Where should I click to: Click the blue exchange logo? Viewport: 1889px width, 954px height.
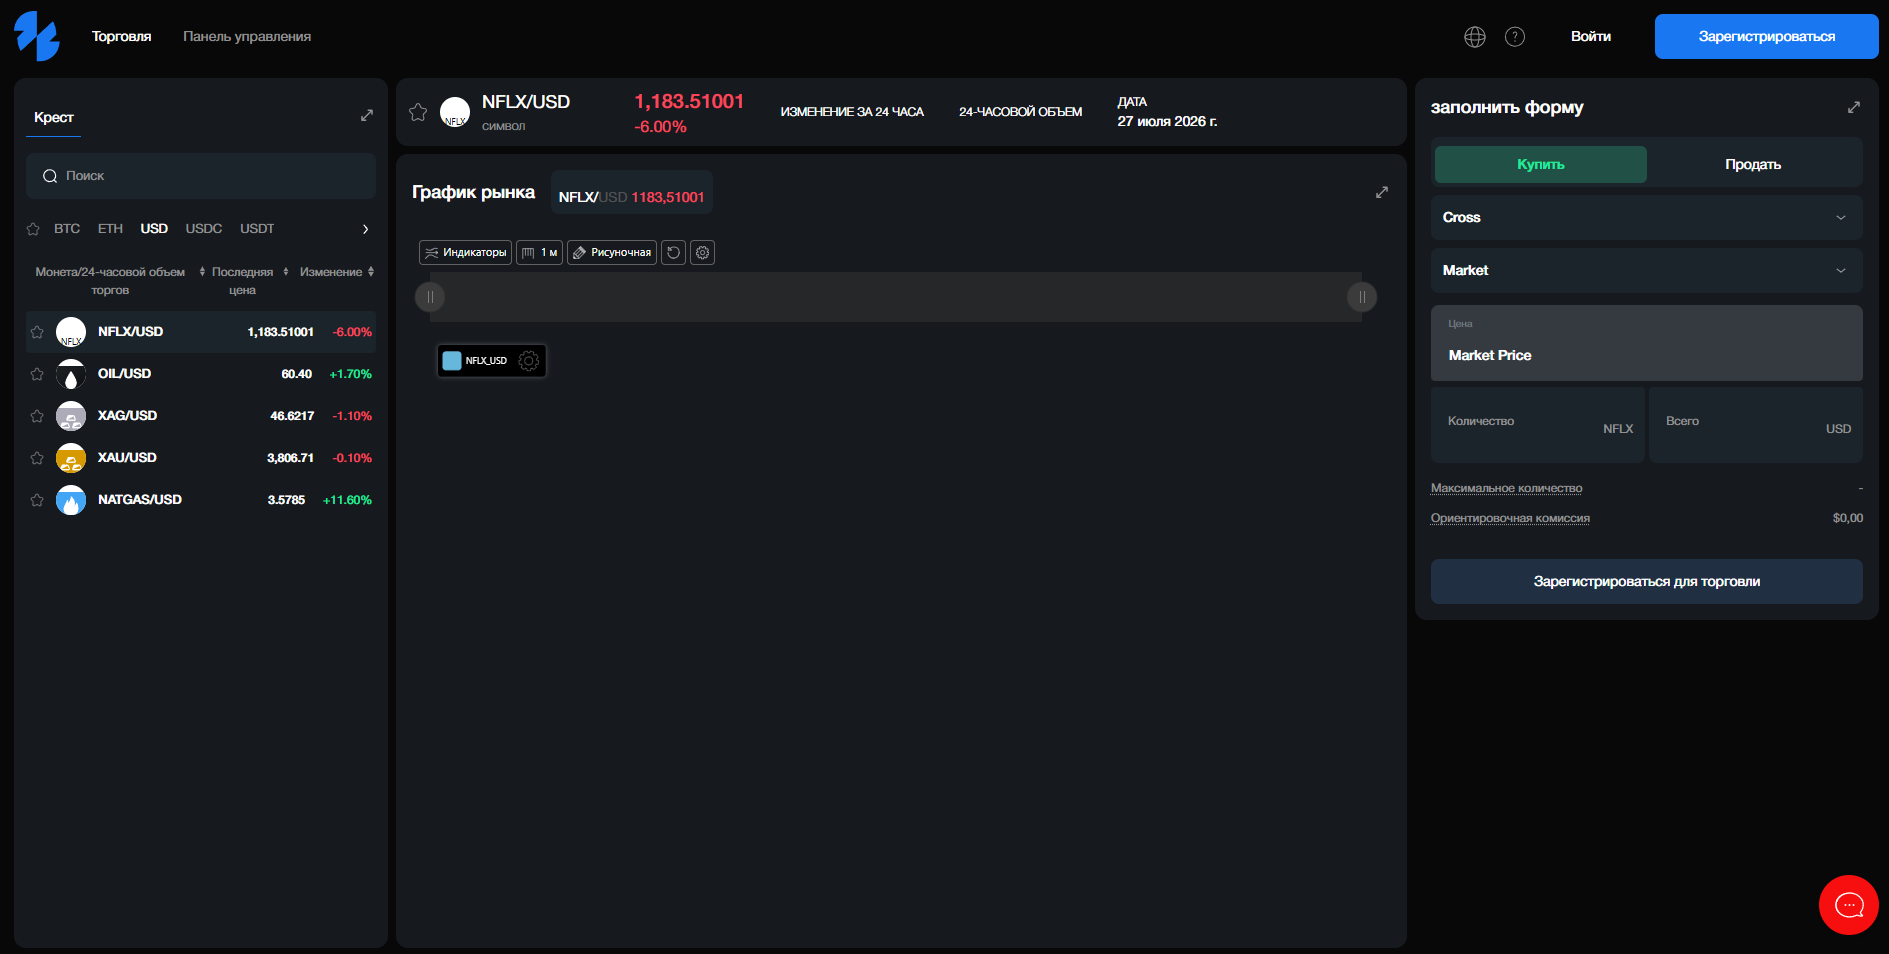click(37, 36)
